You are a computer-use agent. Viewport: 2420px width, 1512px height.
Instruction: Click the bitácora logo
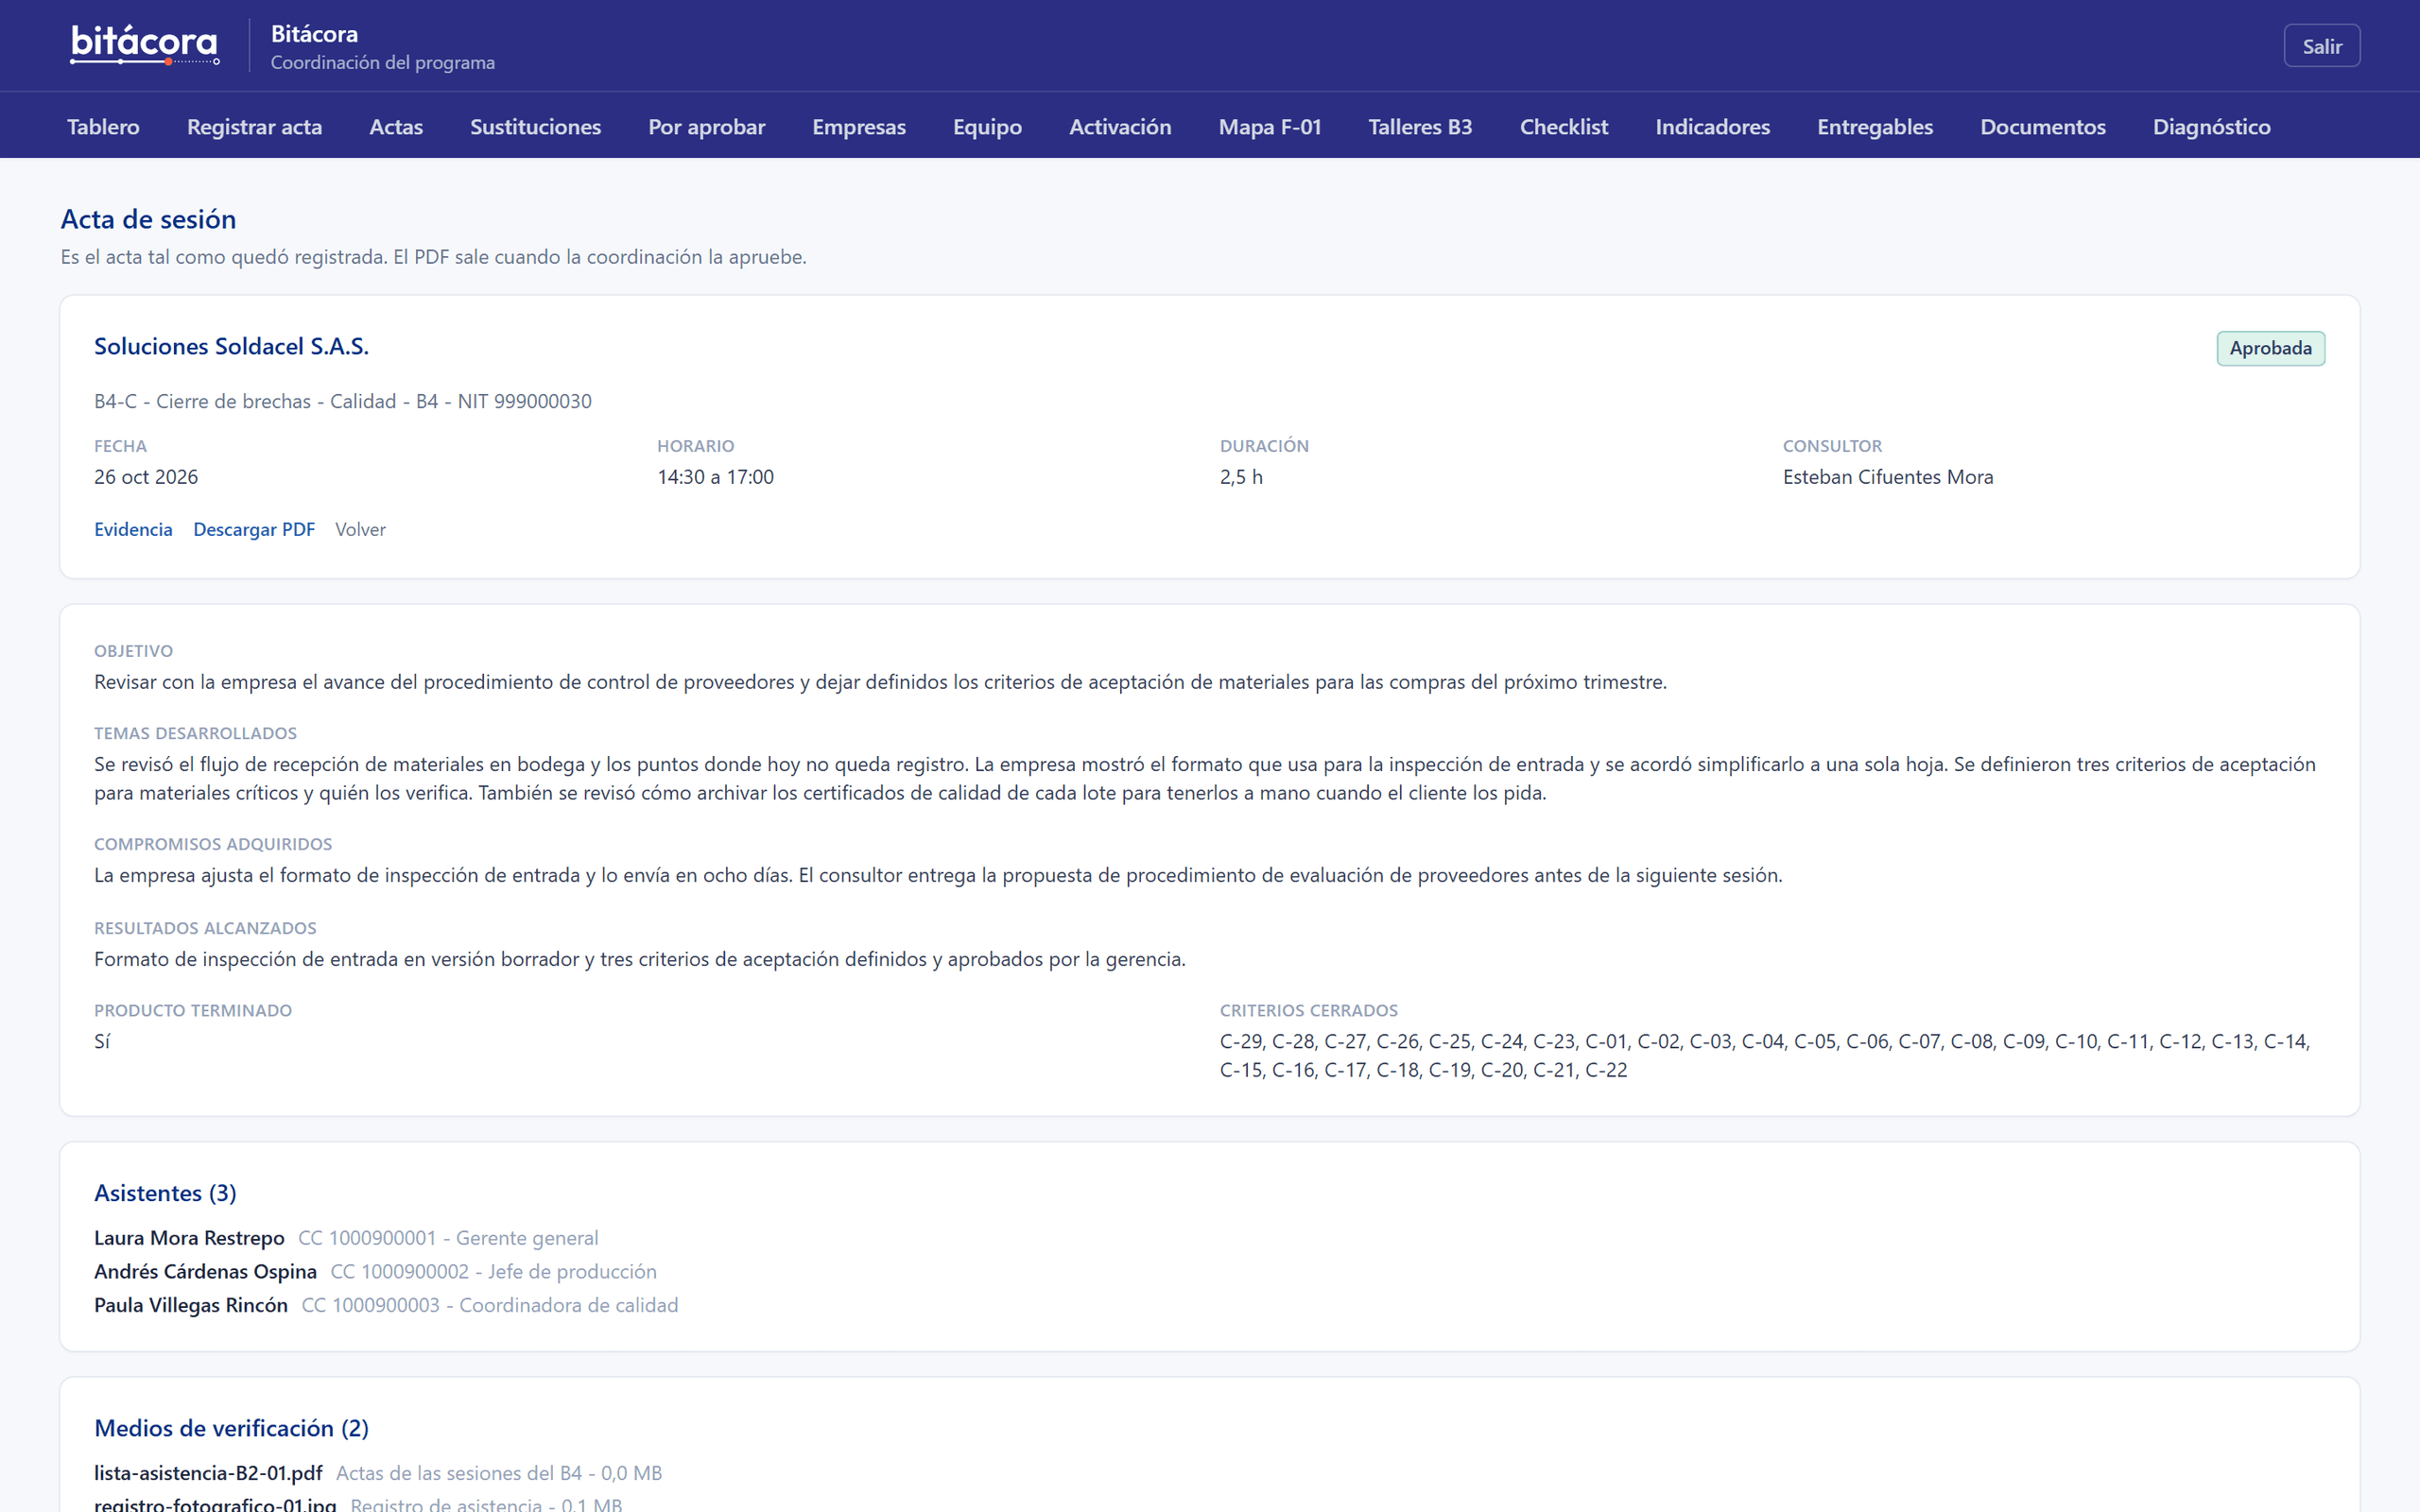[145, 45]
